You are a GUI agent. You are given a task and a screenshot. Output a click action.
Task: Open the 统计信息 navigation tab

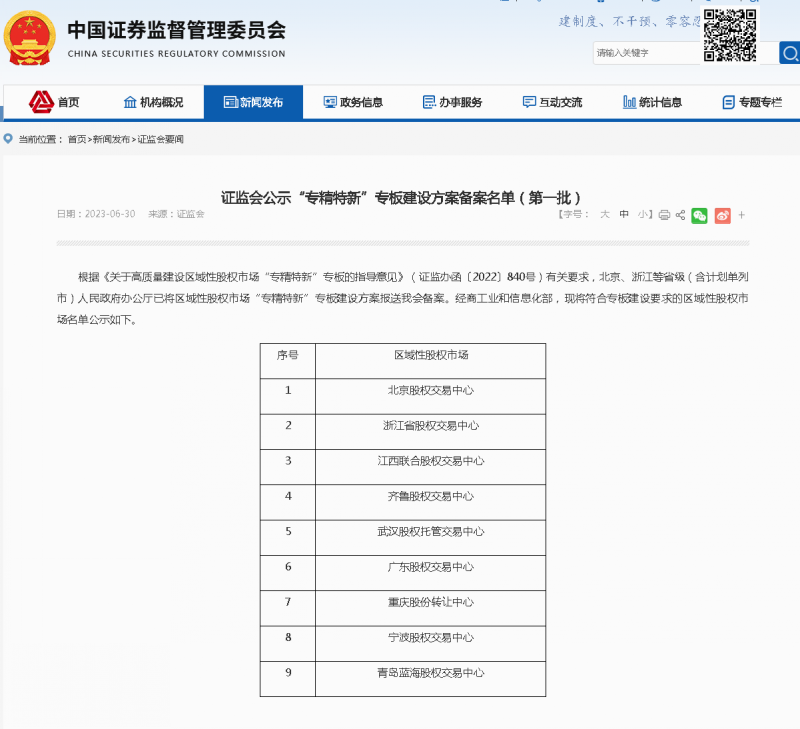652,102
